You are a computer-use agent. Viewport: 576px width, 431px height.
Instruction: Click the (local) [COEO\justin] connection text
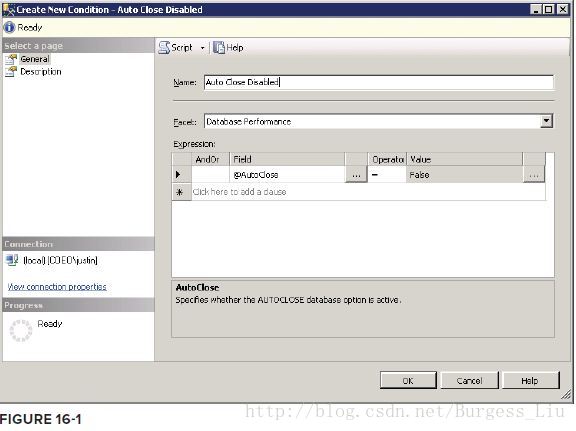point(60,261)
